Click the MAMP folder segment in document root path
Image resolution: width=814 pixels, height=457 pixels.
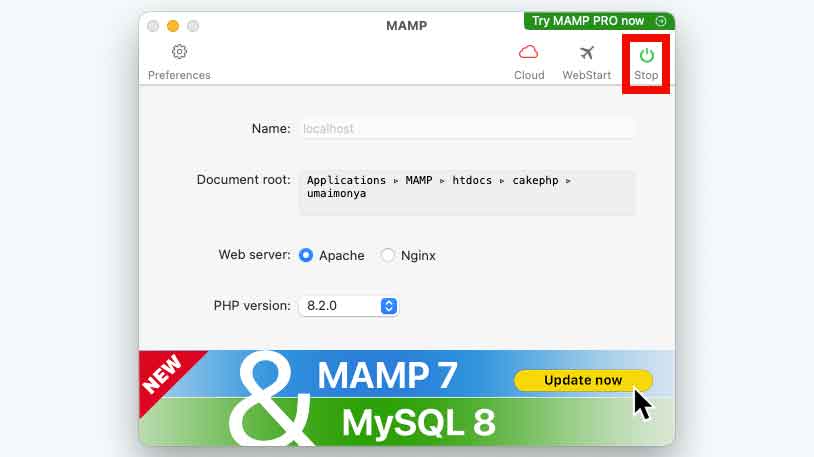click(x=419, y=180)
